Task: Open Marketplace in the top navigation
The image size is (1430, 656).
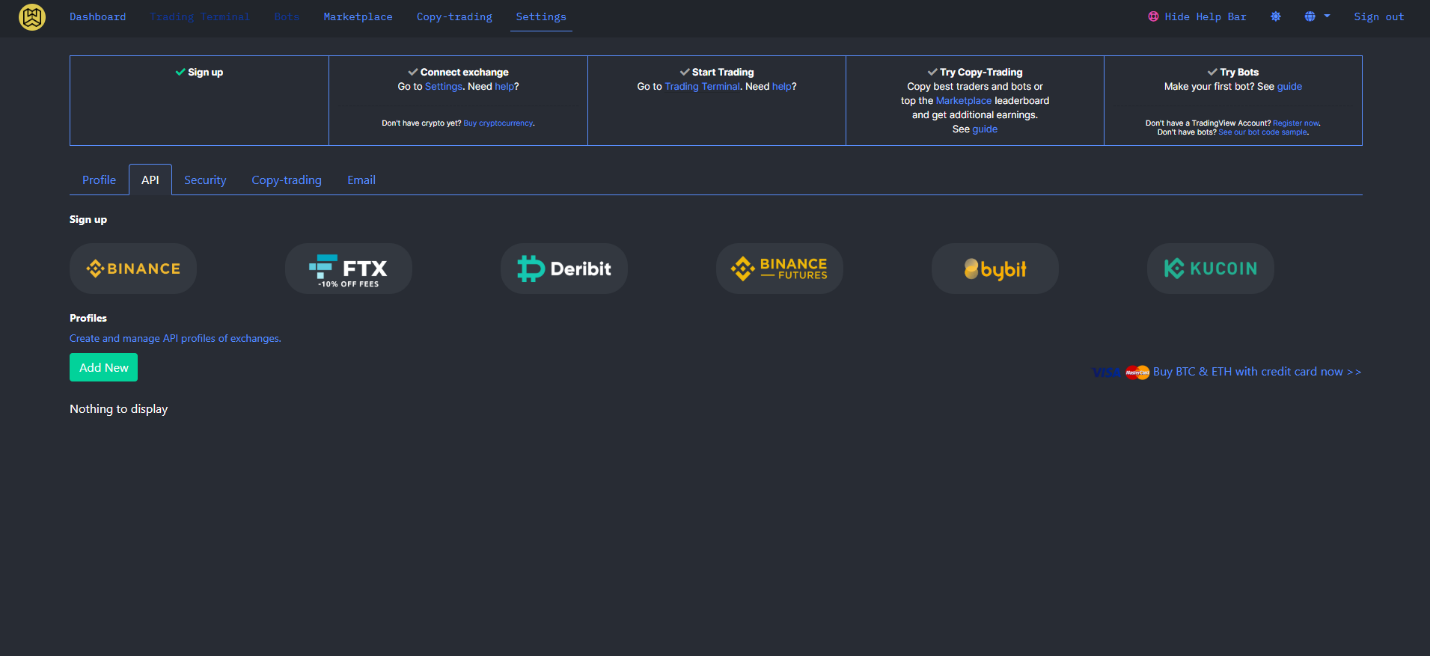Action: coord(358,17)
